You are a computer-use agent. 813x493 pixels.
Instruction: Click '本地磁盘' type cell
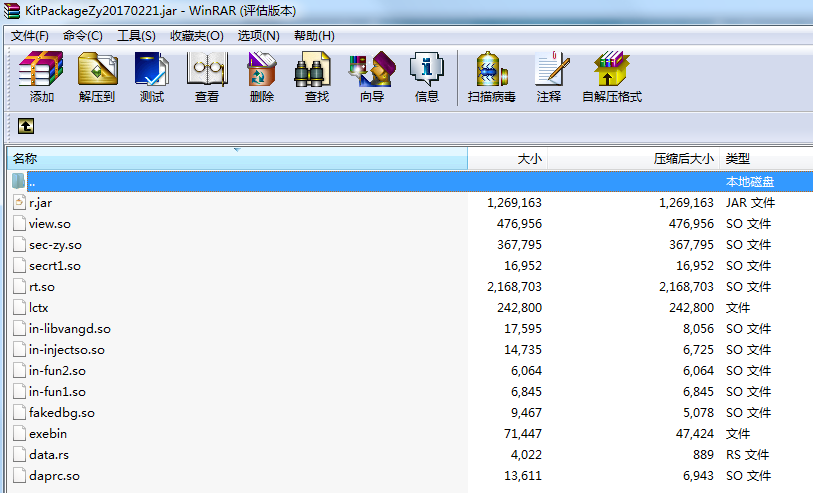(x=750, y=181)
